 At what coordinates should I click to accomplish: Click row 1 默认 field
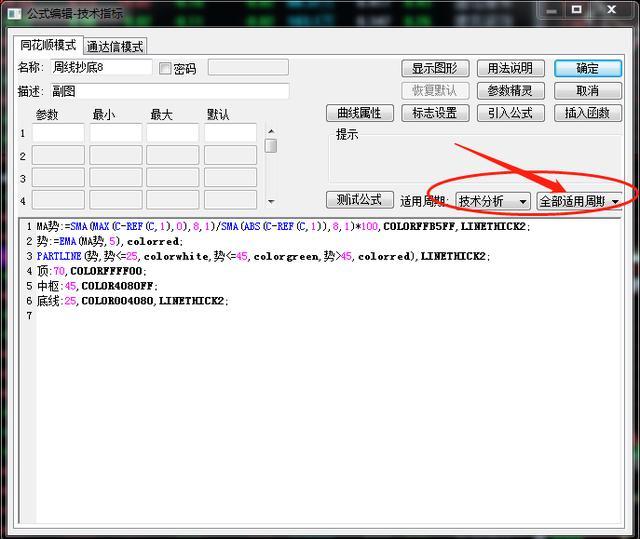coord(231,133)
